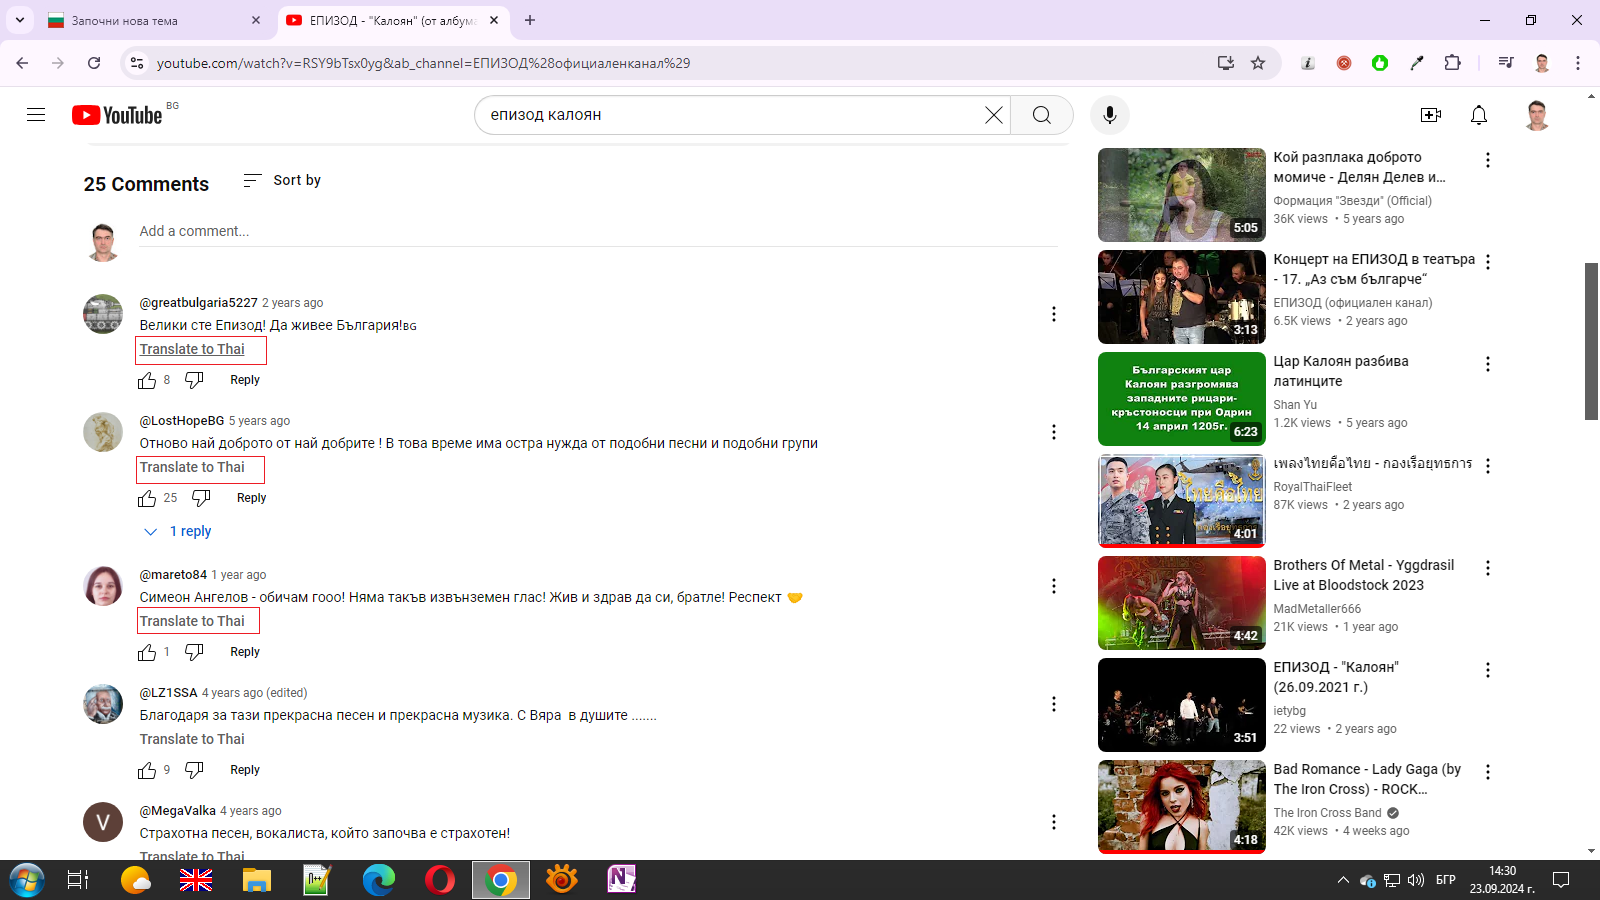Open Opera from the taskbar
The width and height of the screenshot is (1600, 900).
(440, 880)
